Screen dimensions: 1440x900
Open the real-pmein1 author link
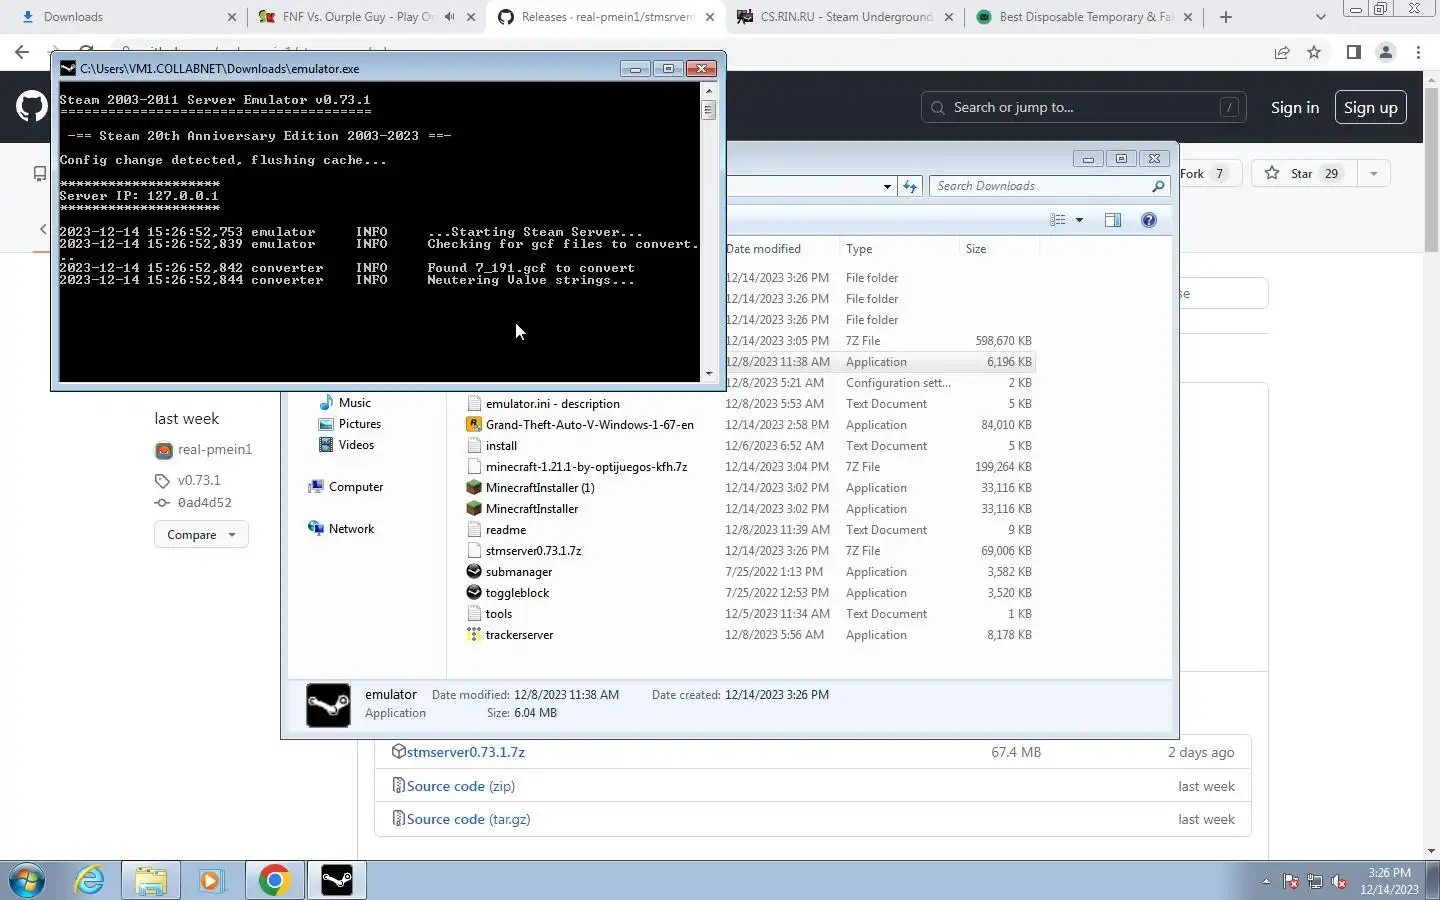coord(215,449)
